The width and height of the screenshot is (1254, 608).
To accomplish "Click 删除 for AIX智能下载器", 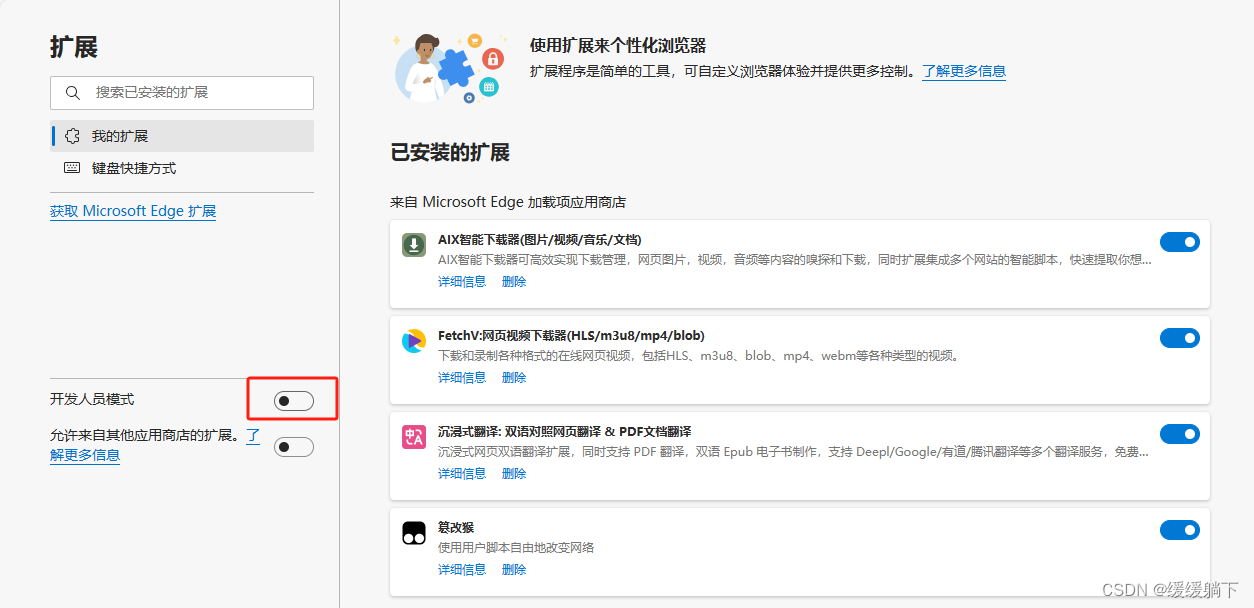I will click(514, 282).
